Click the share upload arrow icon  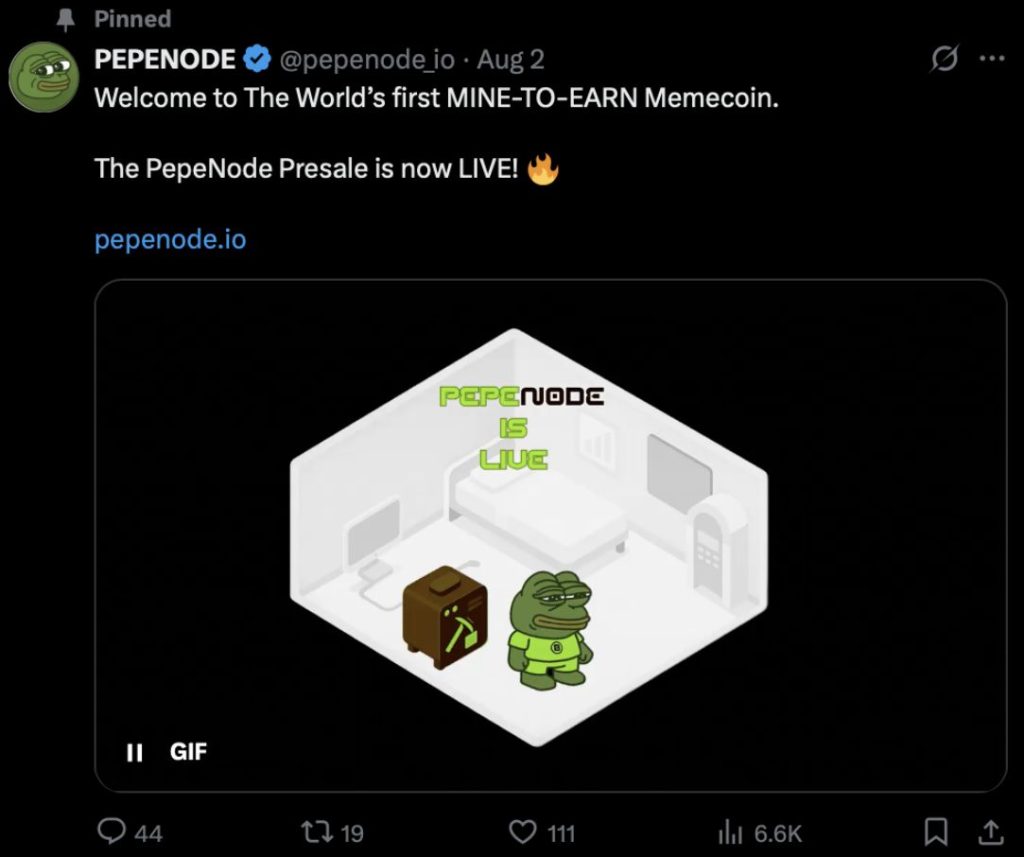[991, 832]
